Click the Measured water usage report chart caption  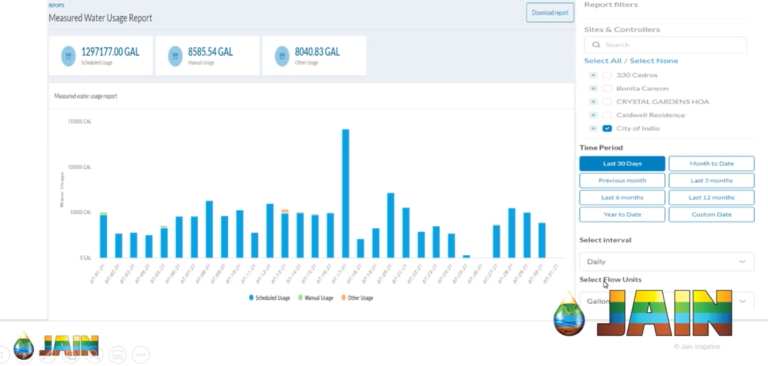[86, 97]
